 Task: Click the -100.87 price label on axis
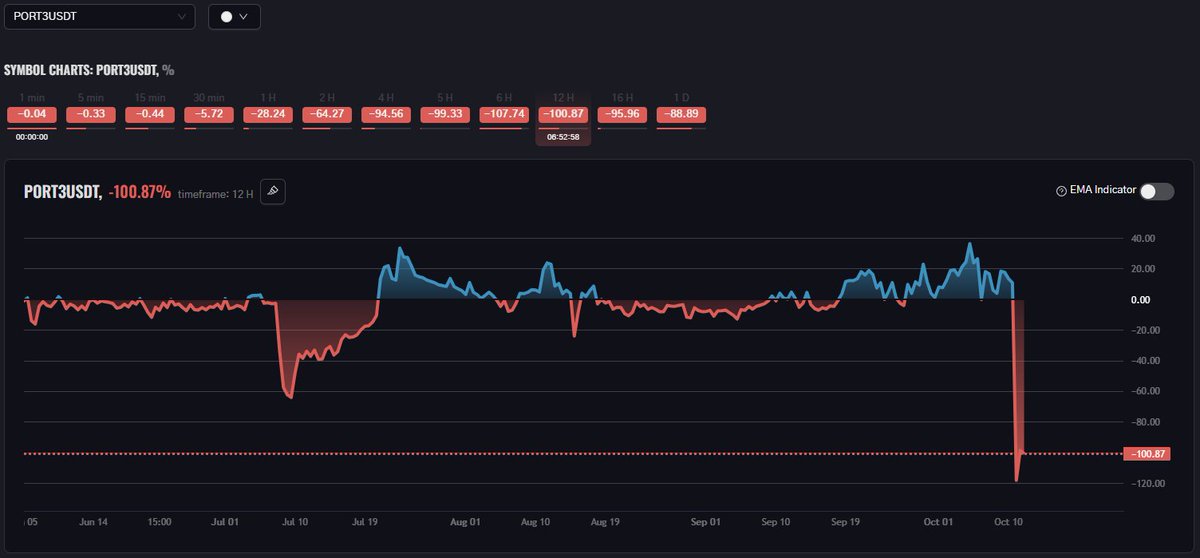(1146, 454)
